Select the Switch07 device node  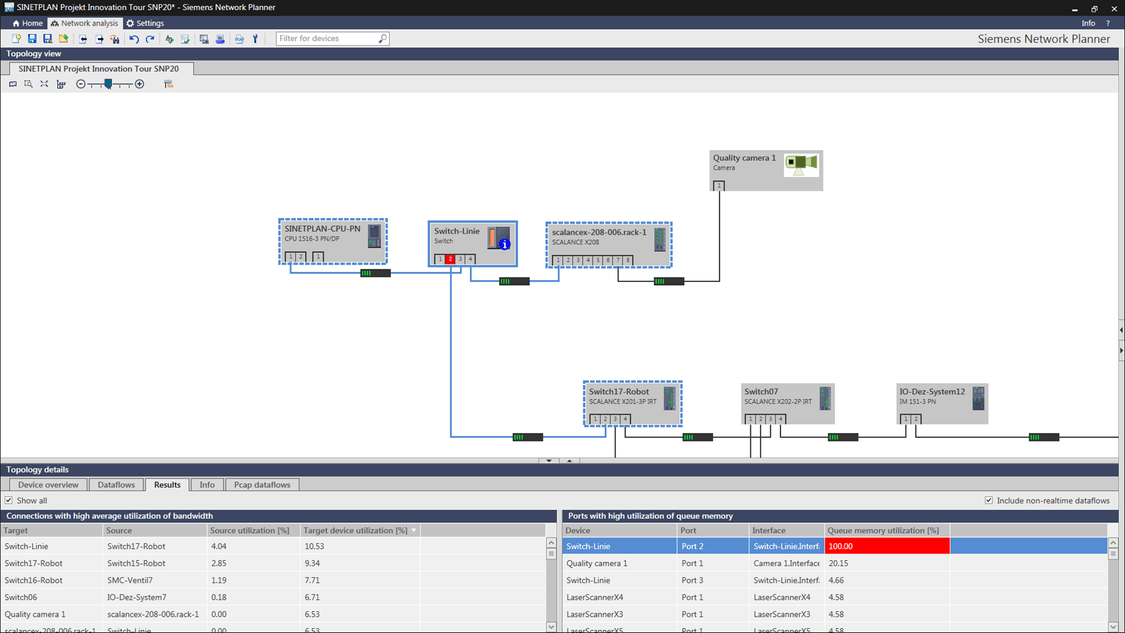[787, 403]
